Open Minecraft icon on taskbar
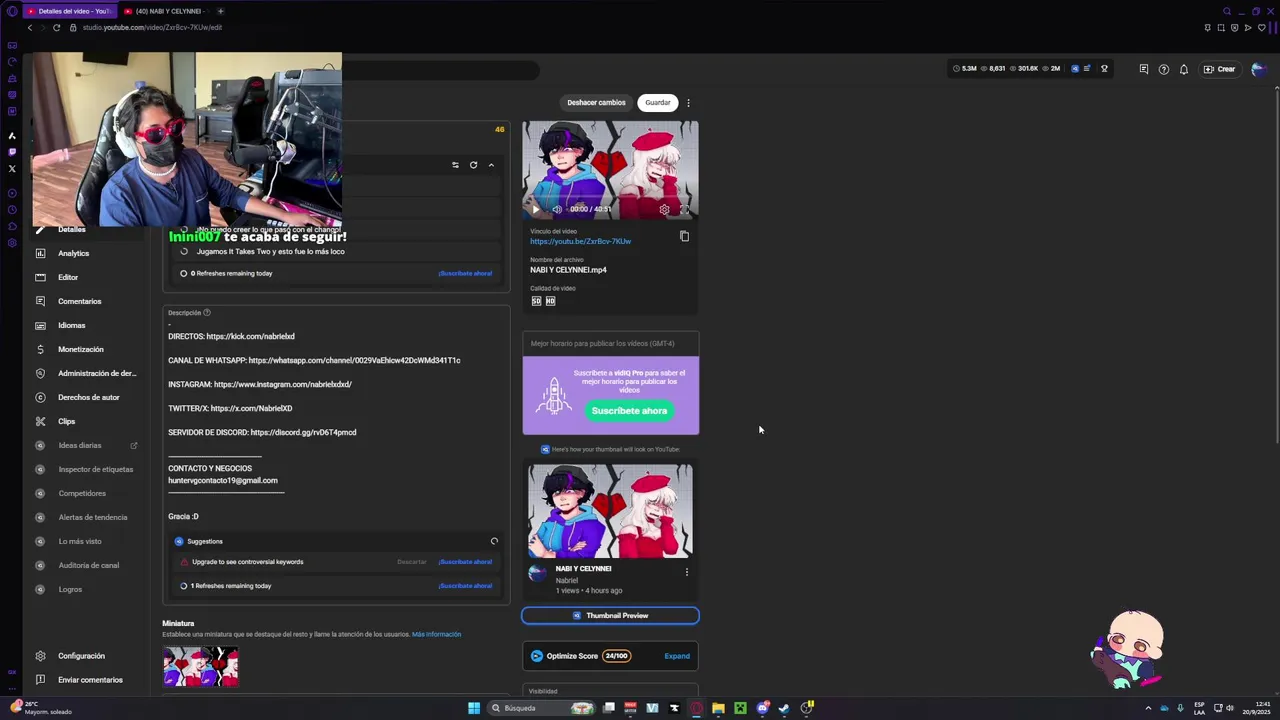Viewport: 1280px width, 720px height. (x=740, y=708)
